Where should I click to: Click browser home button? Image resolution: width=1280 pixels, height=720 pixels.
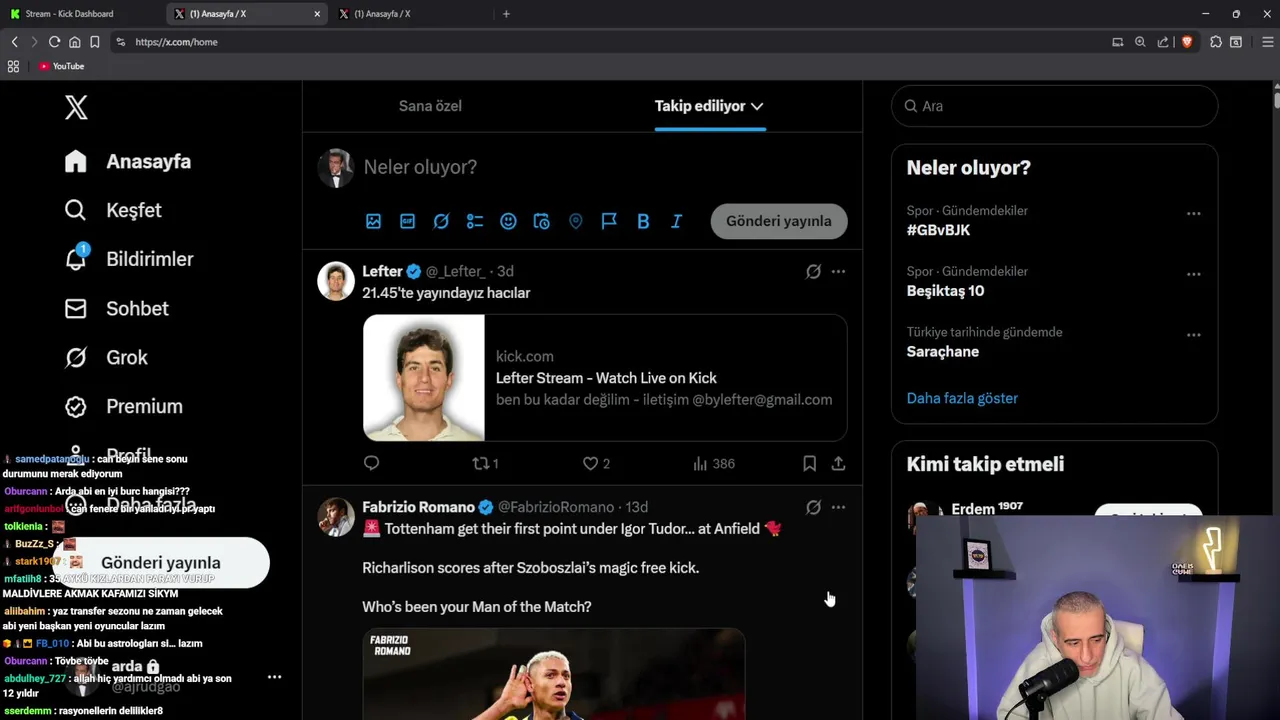(74, 42)
